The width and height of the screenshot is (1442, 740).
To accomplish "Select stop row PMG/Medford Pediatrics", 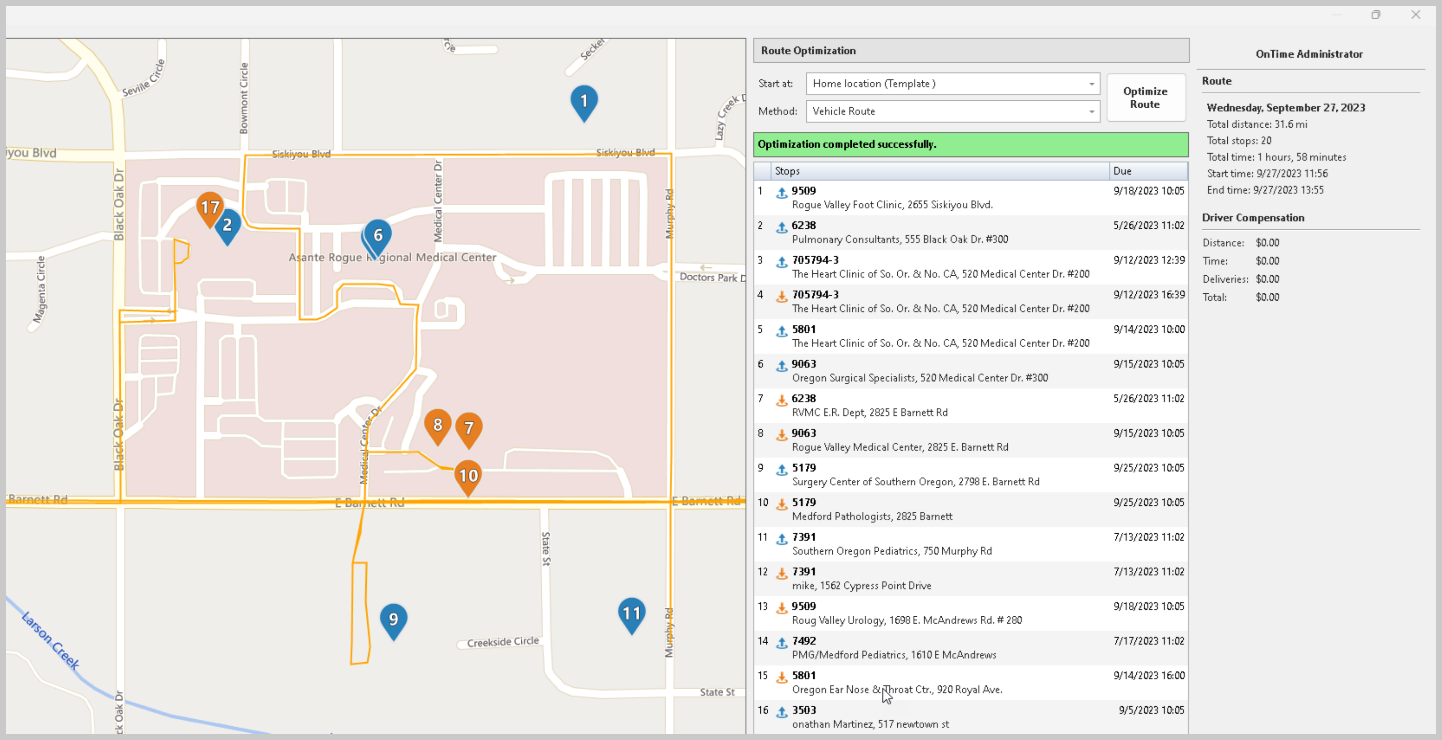I will point(970,648).
